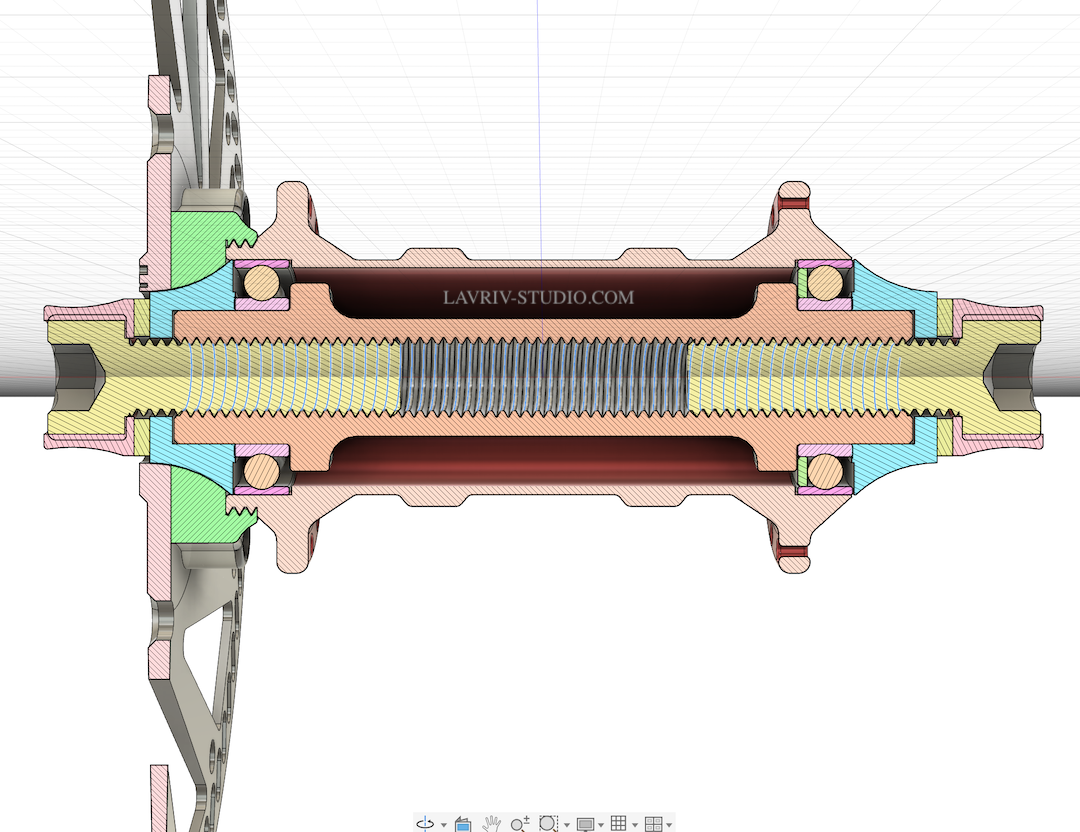Open the Viewports dropdown arrow
1080x832 pixels.
[x=669, y=825]
